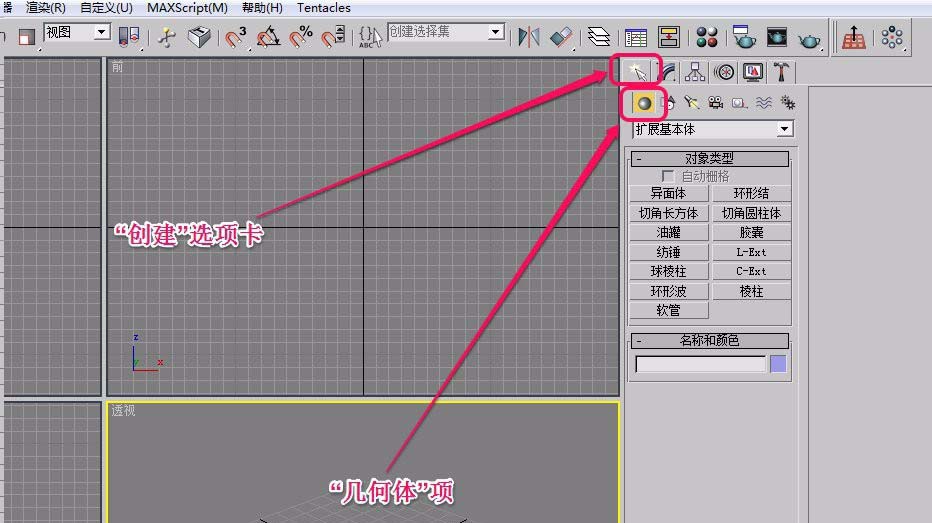Open the 帮助(H) menu
932x523 pixels.
(x=262, y=8)
